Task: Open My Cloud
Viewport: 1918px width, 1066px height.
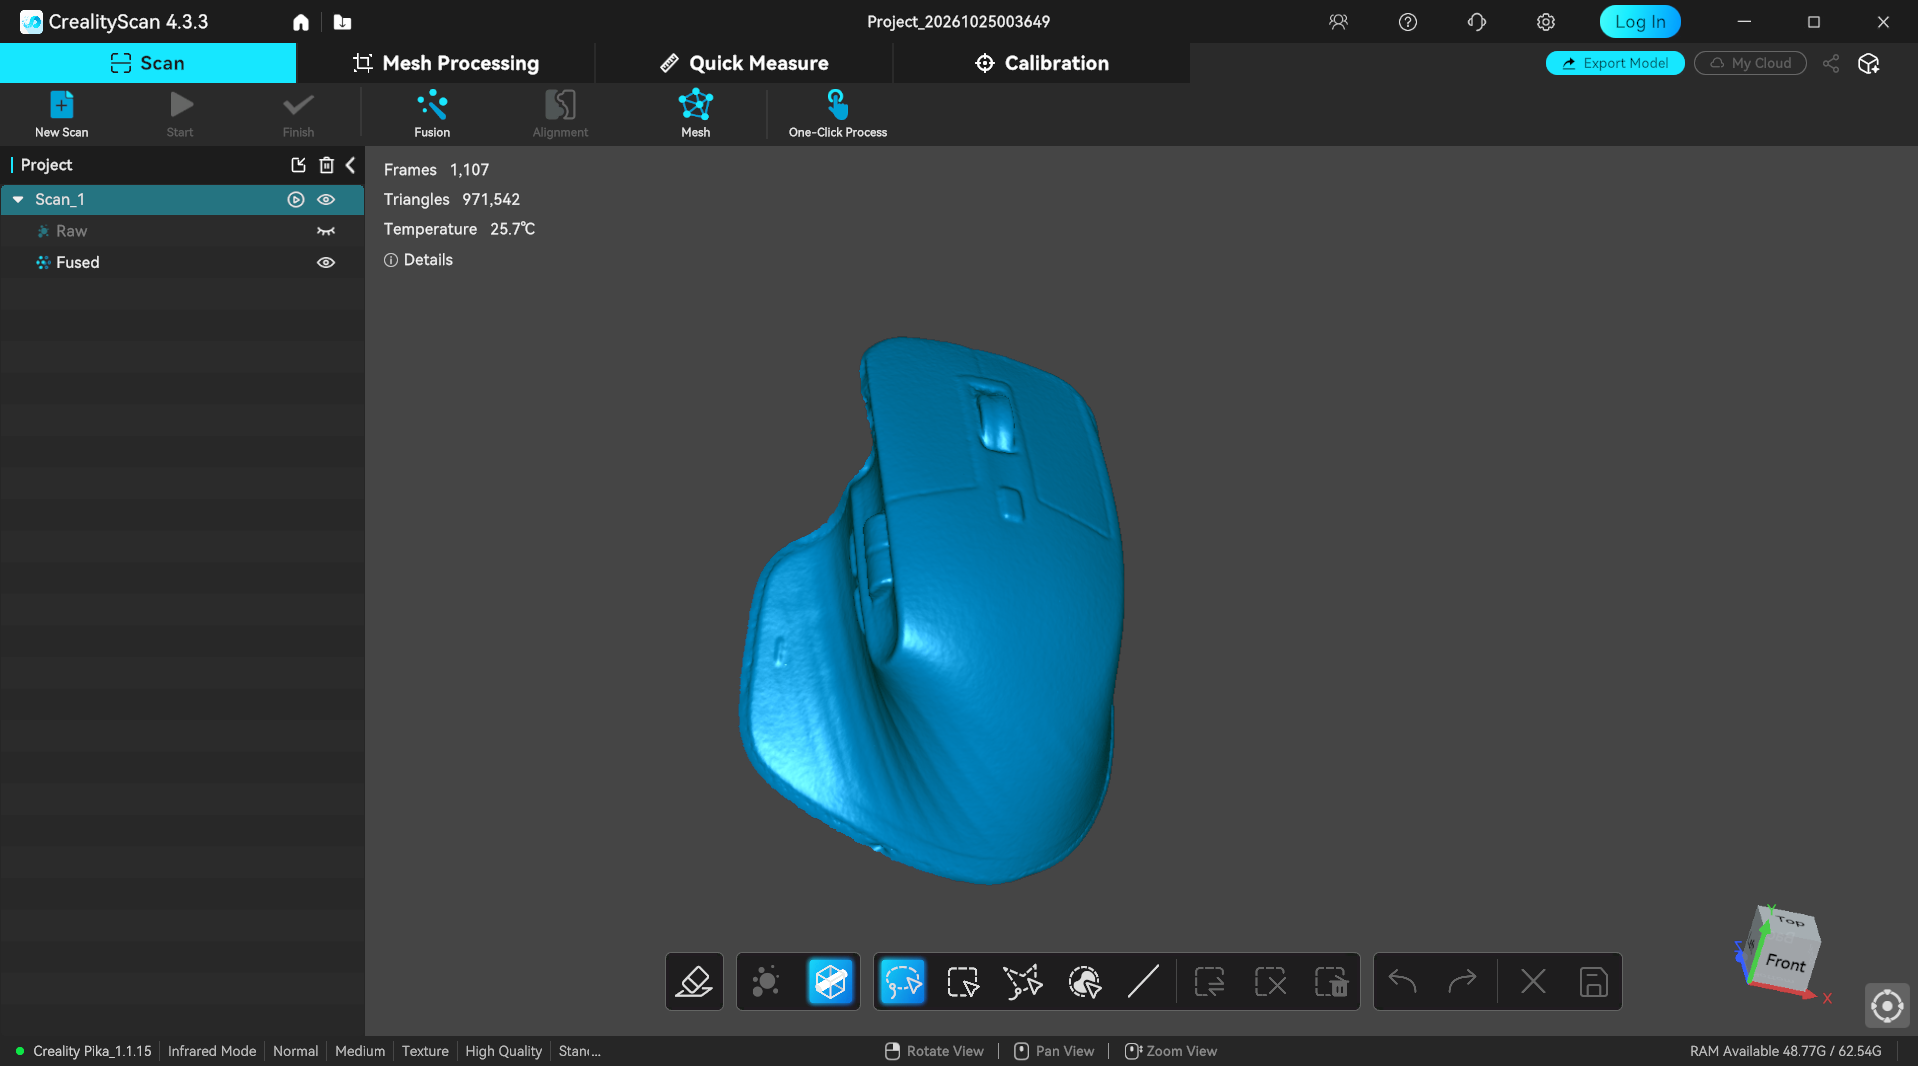Action: [x=1750, y=63]
